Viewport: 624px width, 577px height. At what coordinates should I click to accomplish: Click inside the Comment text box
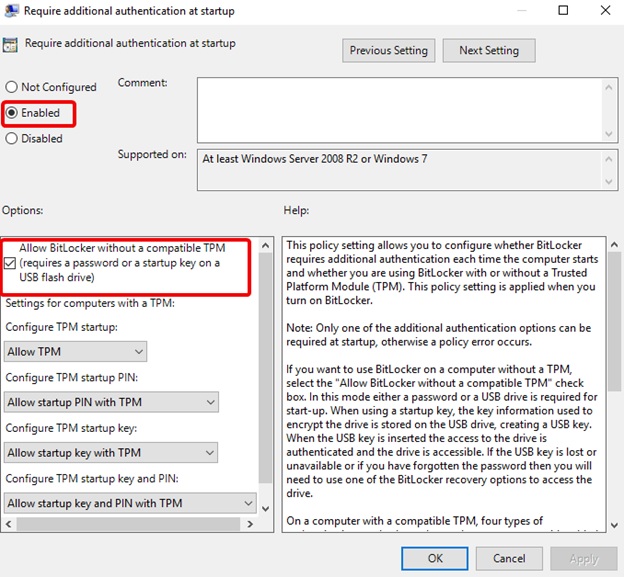tap(400, 110)
